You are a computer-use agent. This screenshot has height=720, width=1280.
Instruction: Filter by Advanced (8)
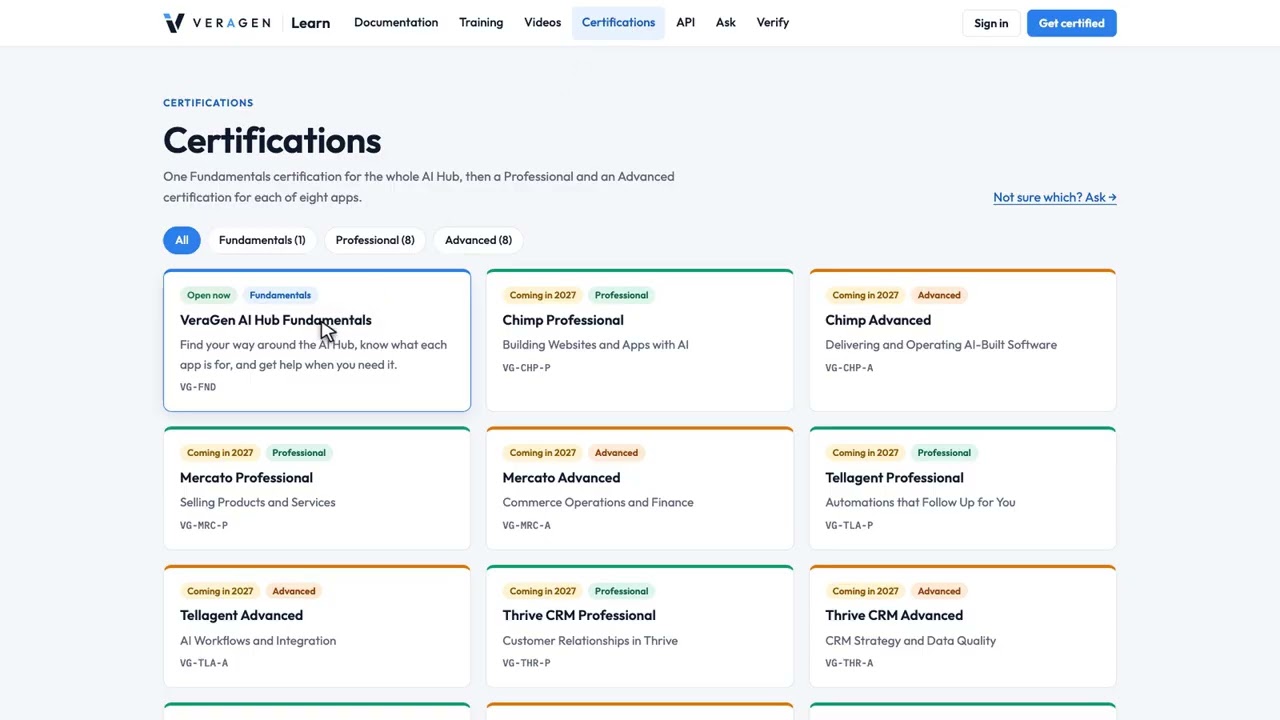tap(478, 240)
